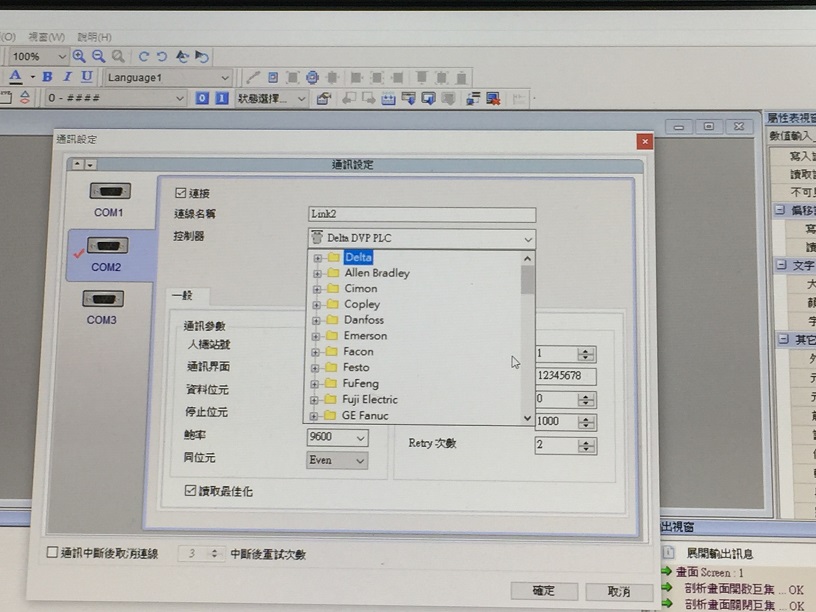
Task: Click the flip horizontal icon
Action: (x=182, y=56)
